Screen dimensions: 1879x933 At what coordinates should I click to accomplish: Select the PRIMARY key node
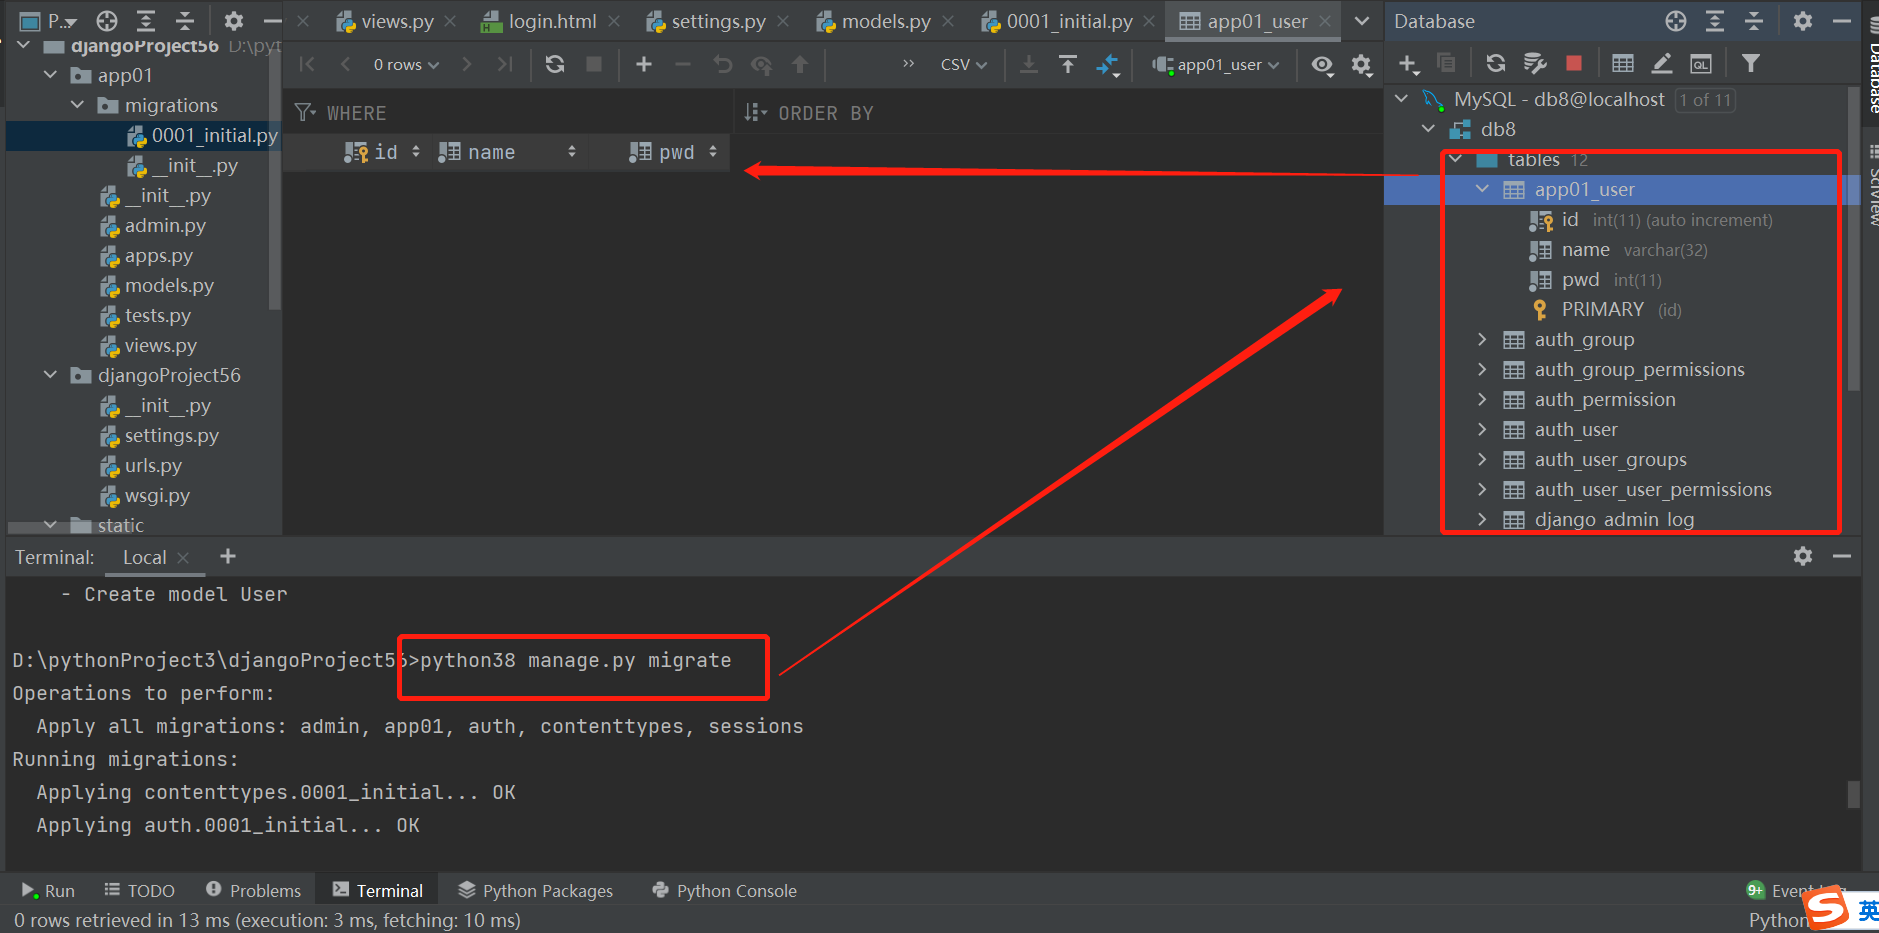coord(1606,310)
